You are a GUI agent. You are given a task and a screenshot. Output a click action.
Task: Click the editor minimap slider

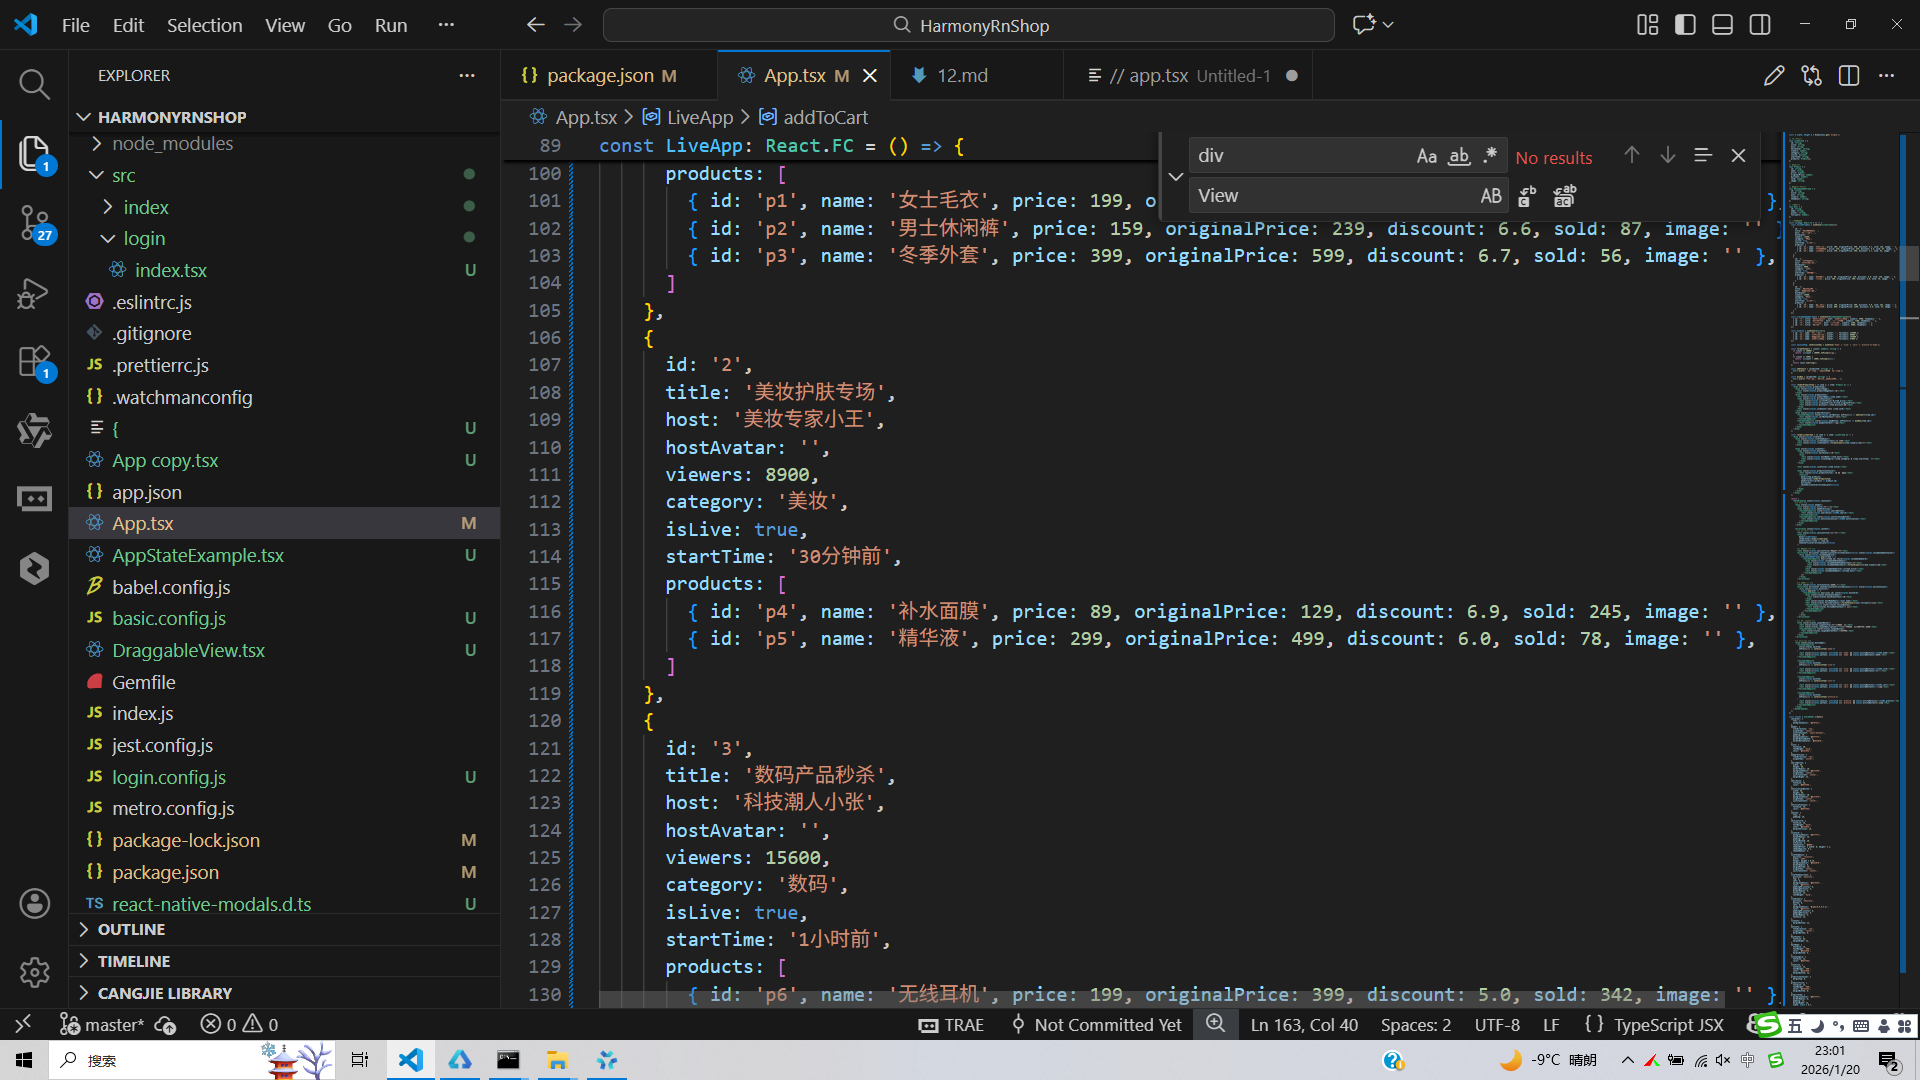click(x=1908, y=262)
